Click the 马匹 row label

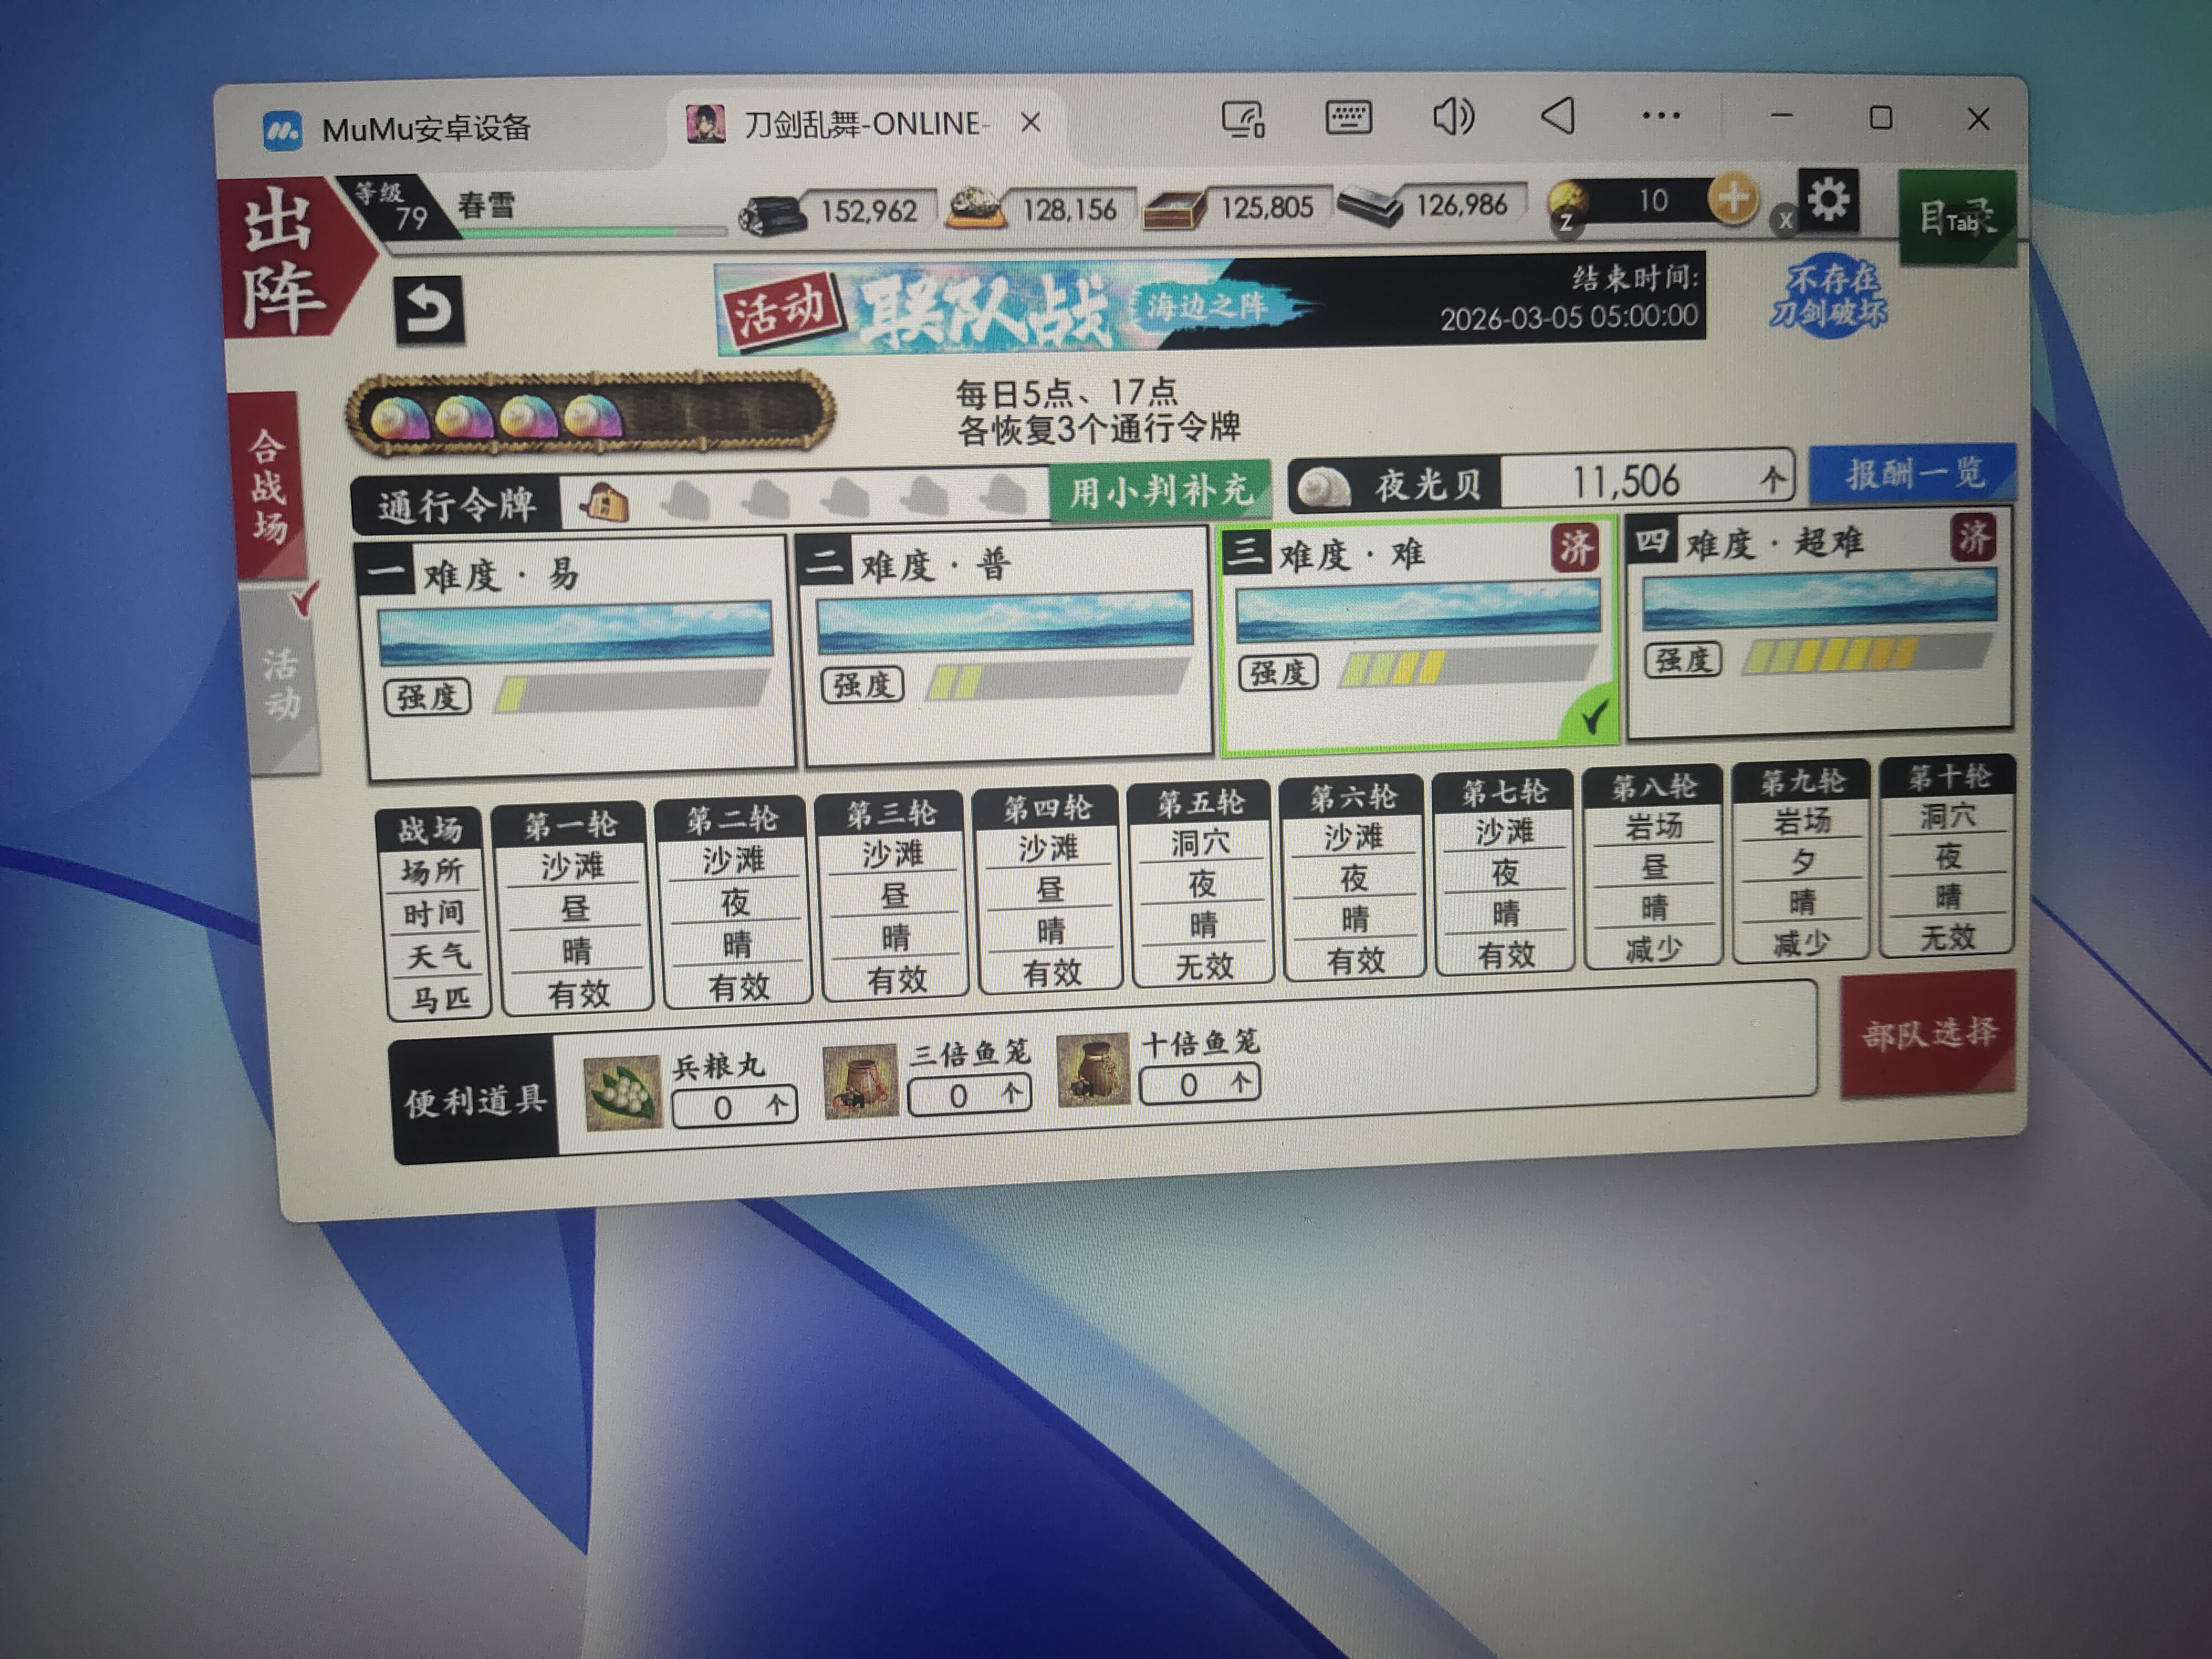tap(440, 998)
